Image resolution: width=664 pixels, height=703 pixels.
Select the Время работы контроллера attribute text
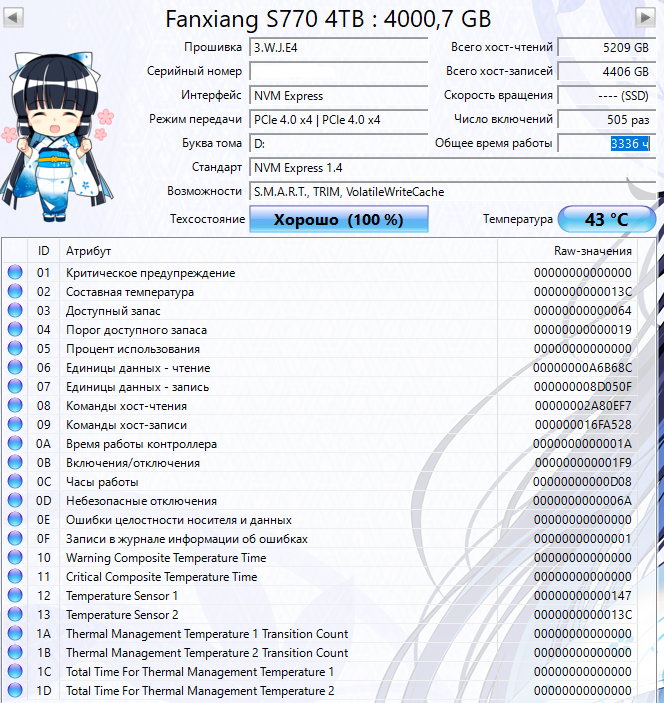141,444
